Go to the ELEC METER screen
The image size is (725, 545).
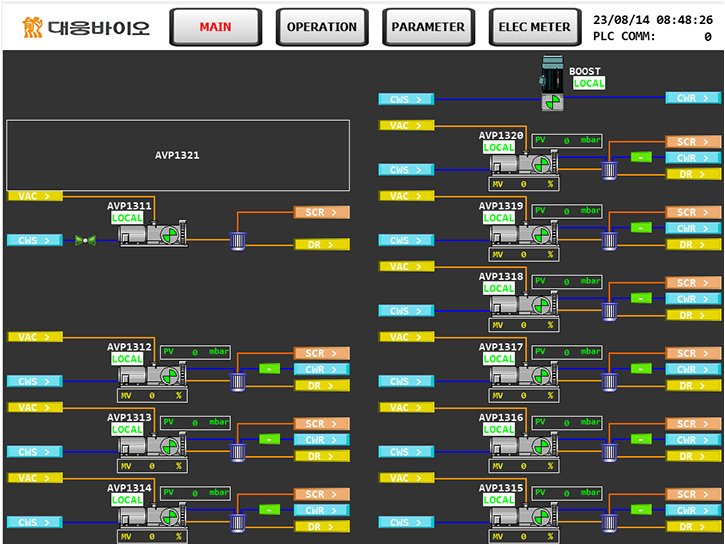[x=535, y=27]
